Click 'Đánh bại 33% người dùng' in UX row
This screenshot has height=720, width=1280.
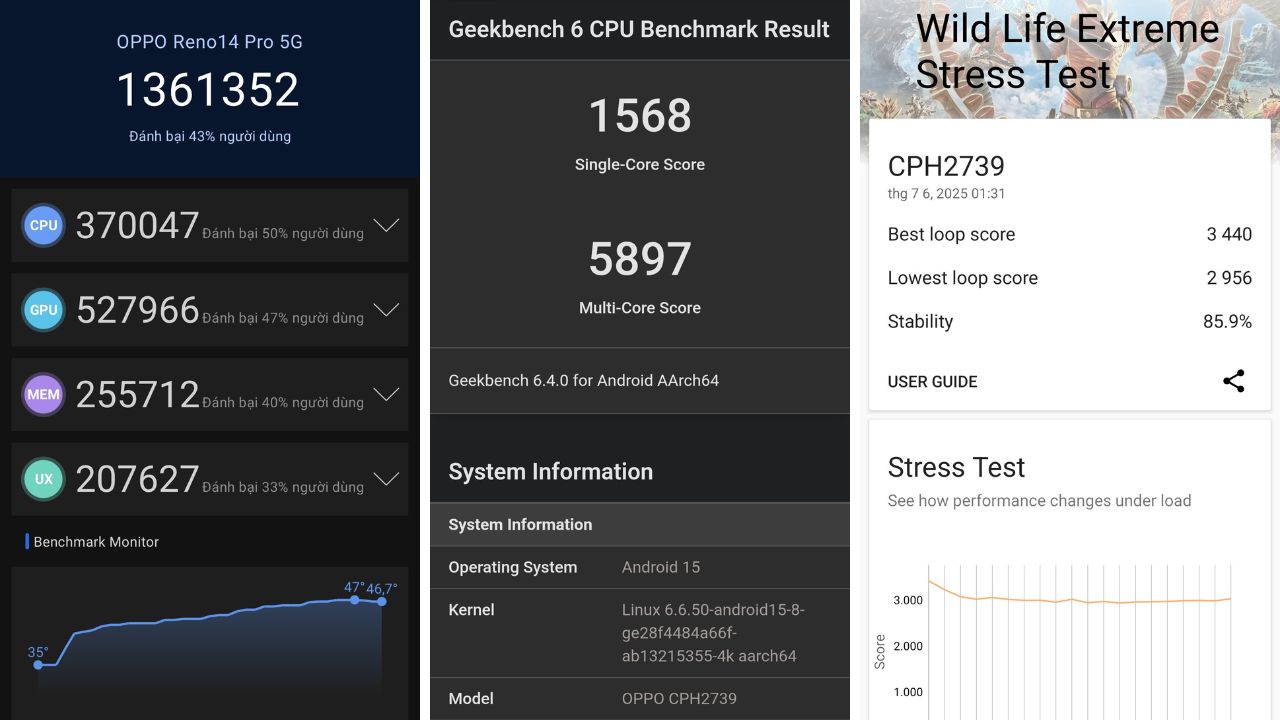pos(283,488)
